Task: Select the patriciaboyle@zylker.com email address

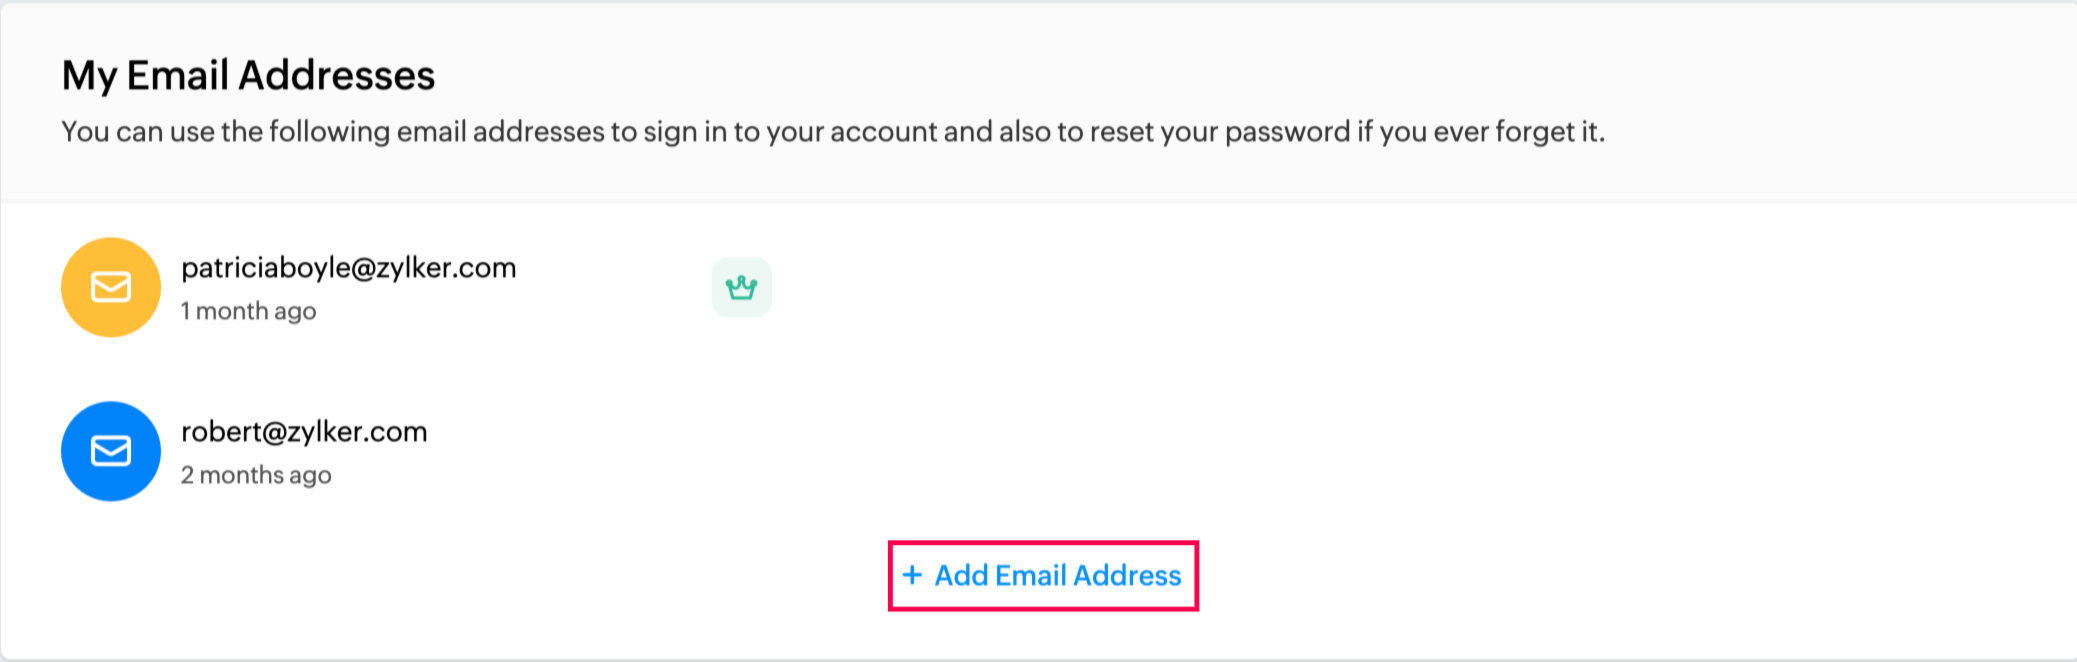Action: pos(348,268)
